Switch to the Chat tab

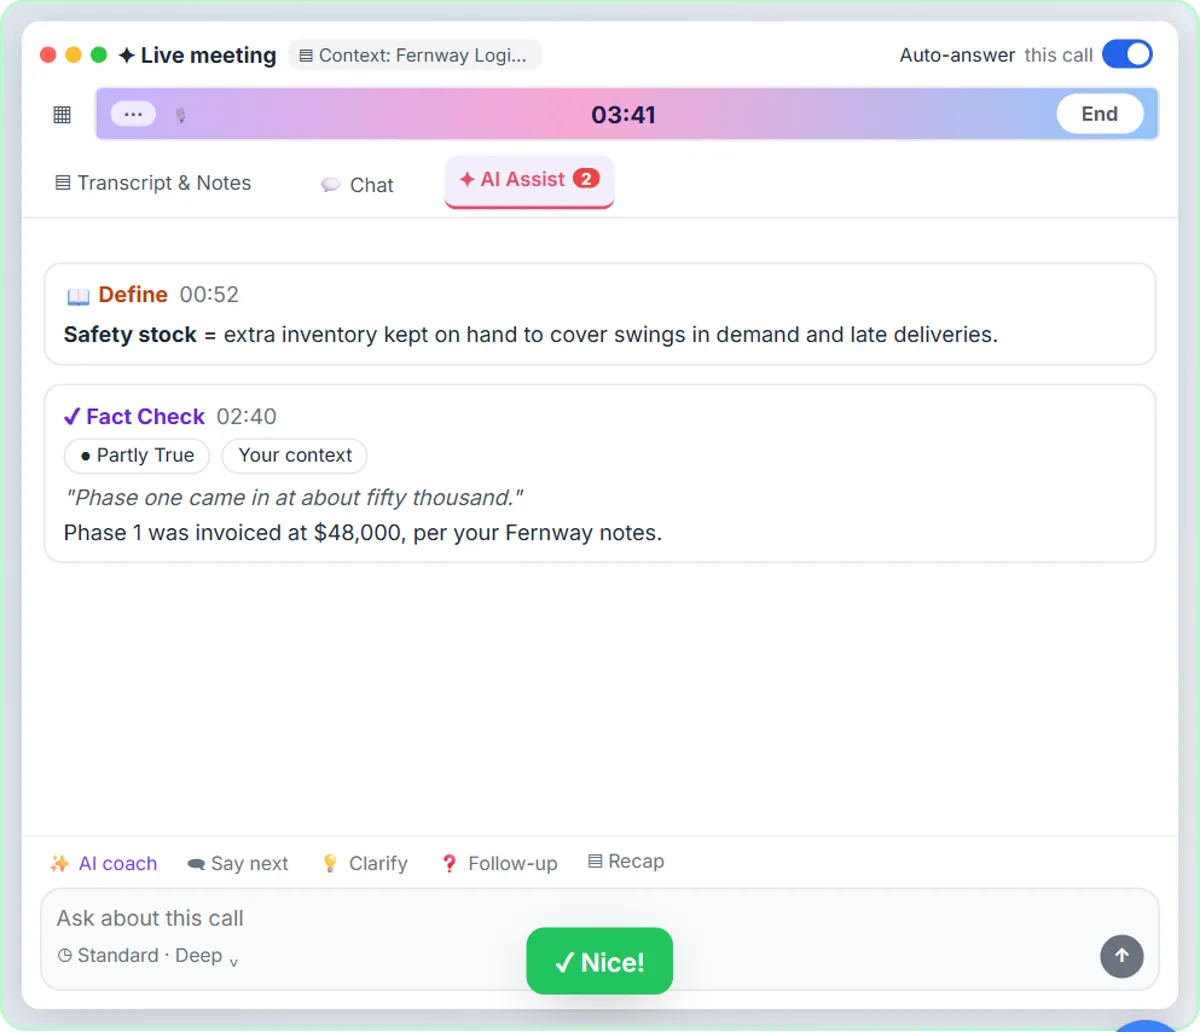point(357,185)
